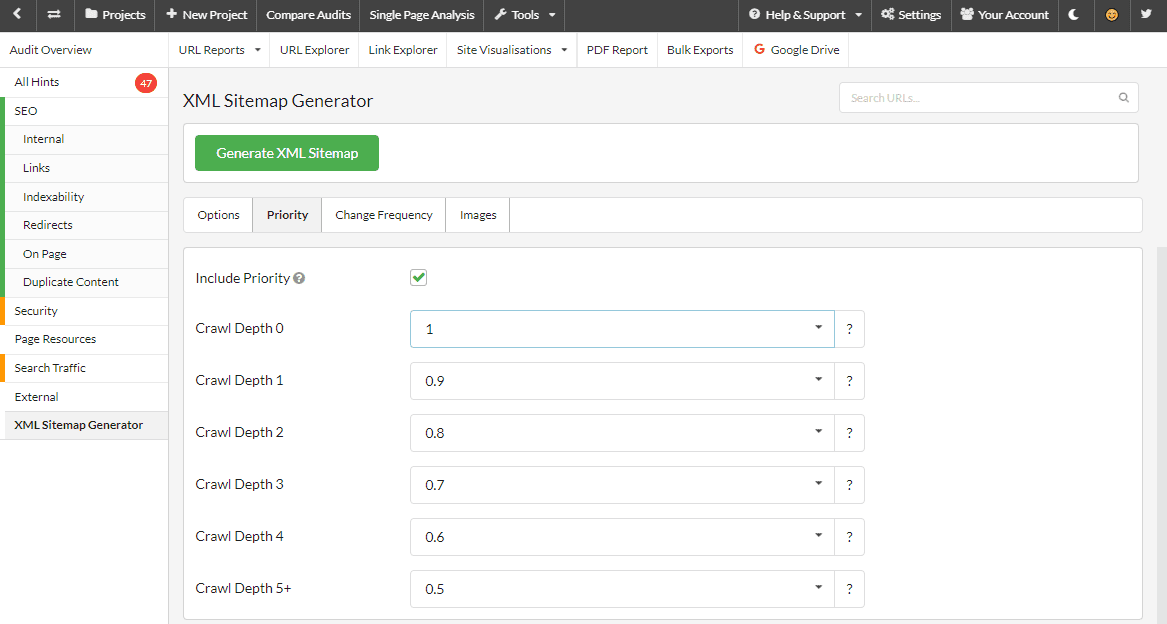Uncheck the Include Priority checkbox

[418, 278]
